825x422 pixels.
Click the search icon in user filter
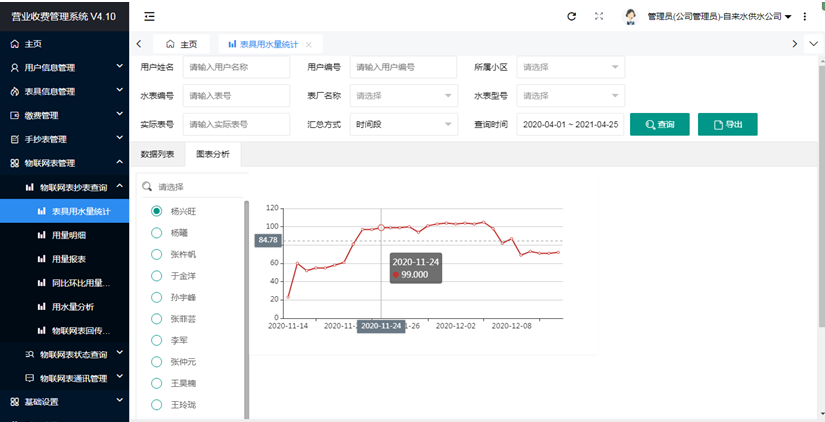click(x=147, y=187)
